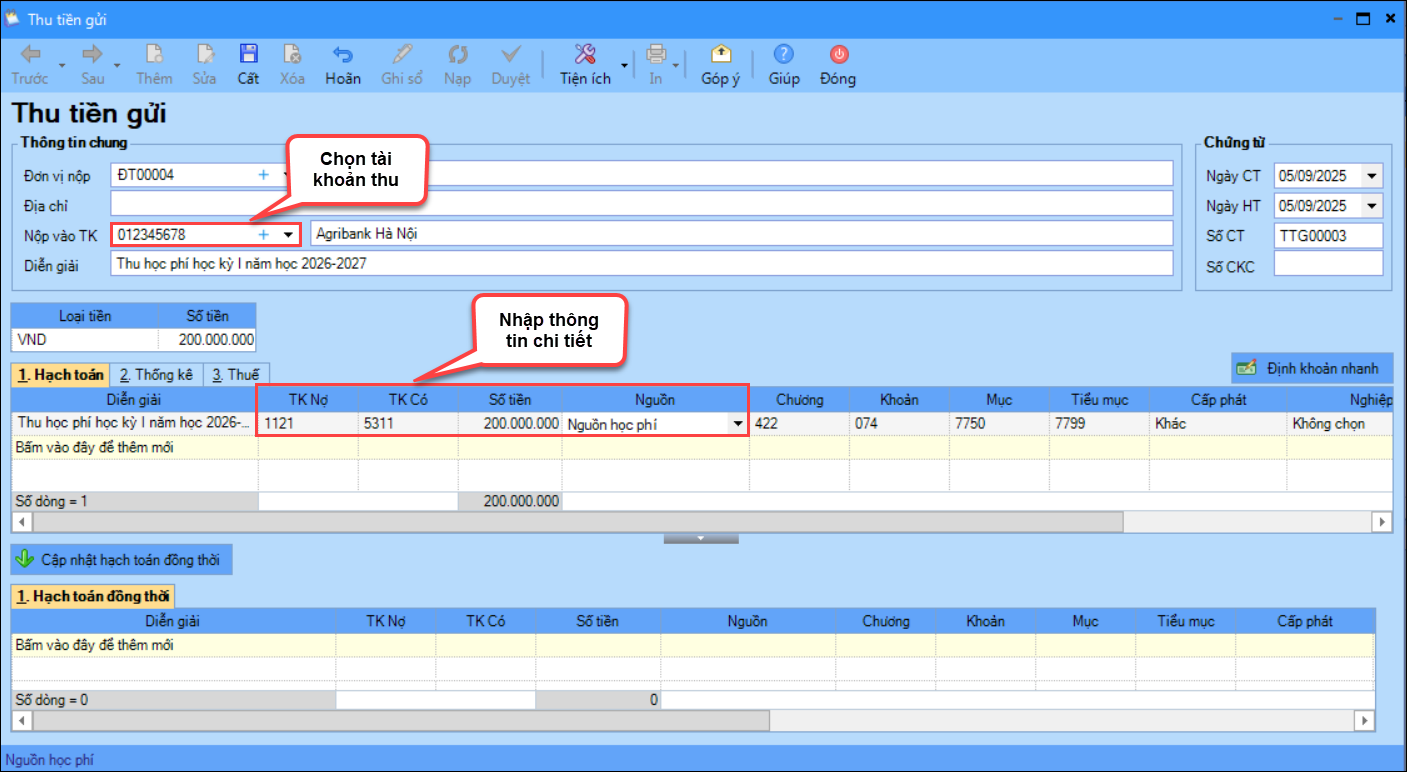Expand the Trước dropdown arrow

click(62, 66)
